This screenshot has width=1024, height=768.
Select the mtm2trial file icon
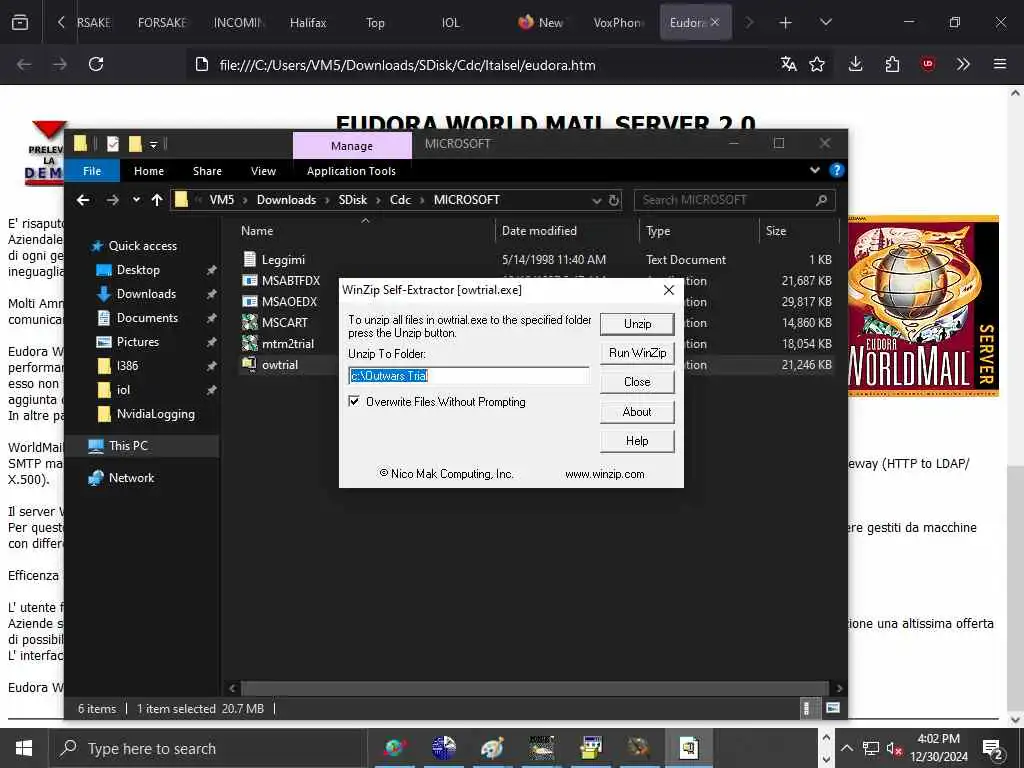[x=249, y=343]
